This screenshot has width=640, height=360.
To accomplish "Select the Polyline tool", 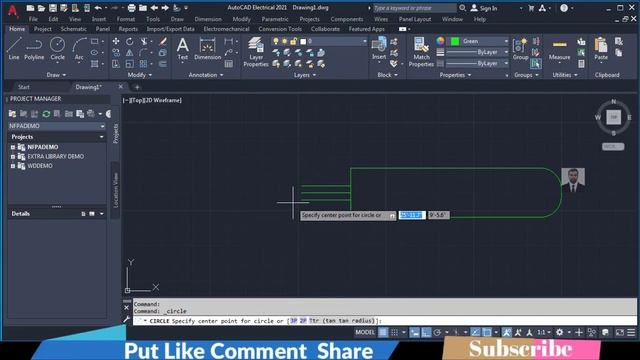I will tap(34, 49).
